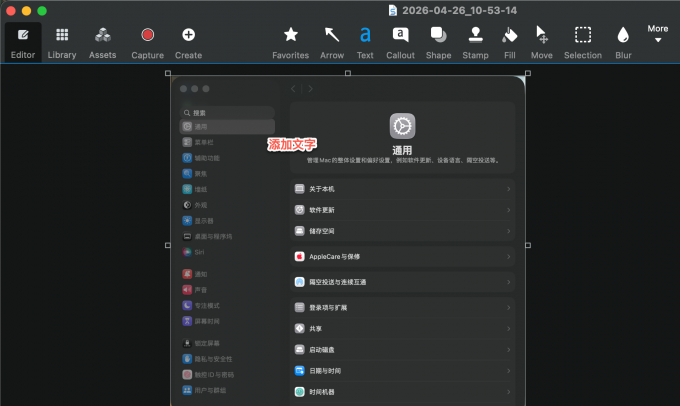Click the 声音 sidebar icon
Screen dimensions: 680x406
click(187, 290)
